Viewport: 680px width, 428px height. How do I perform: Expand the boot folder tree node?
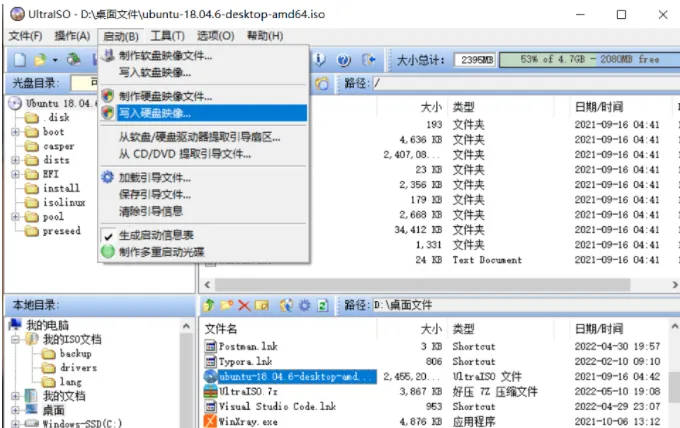pos(16,132)
